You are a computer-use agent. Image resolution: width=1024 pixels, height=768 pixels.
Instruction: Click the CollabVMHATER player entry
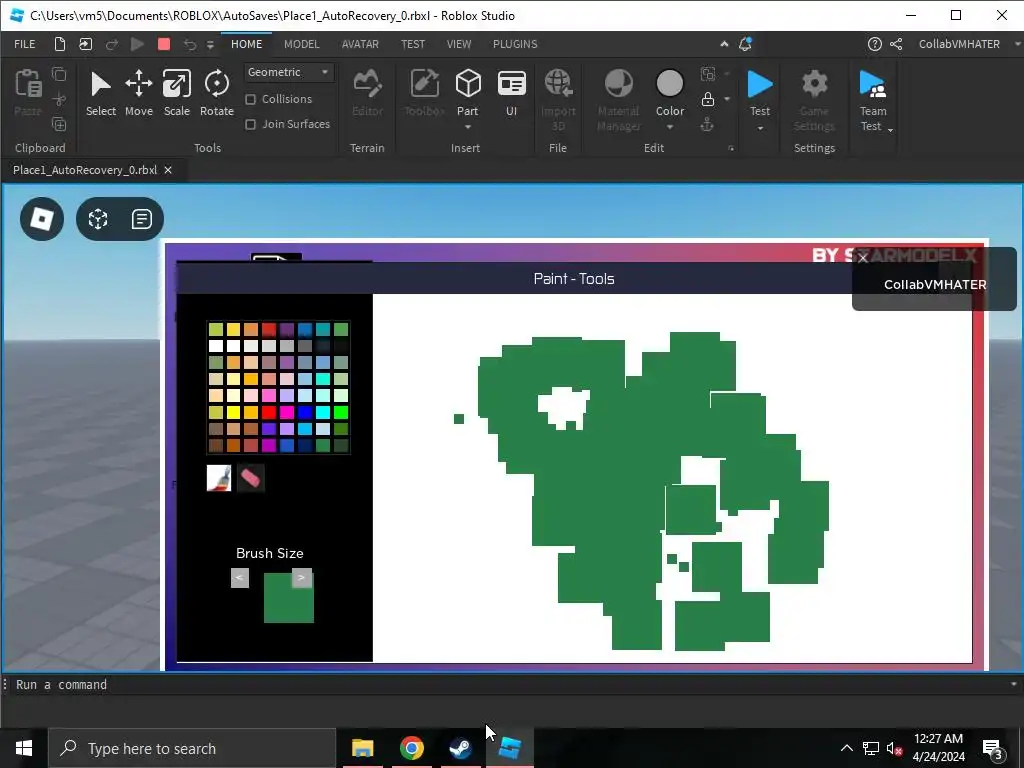point(935,285)
